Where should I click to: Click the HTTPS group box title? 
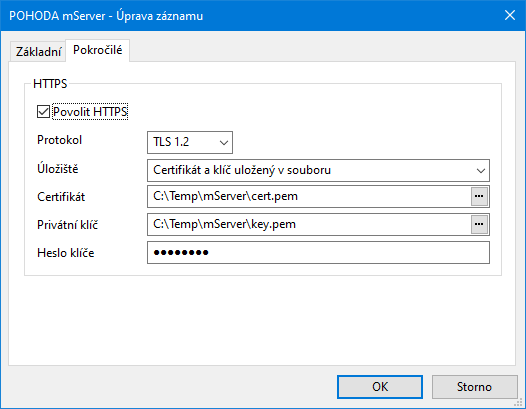click(50, 84)
